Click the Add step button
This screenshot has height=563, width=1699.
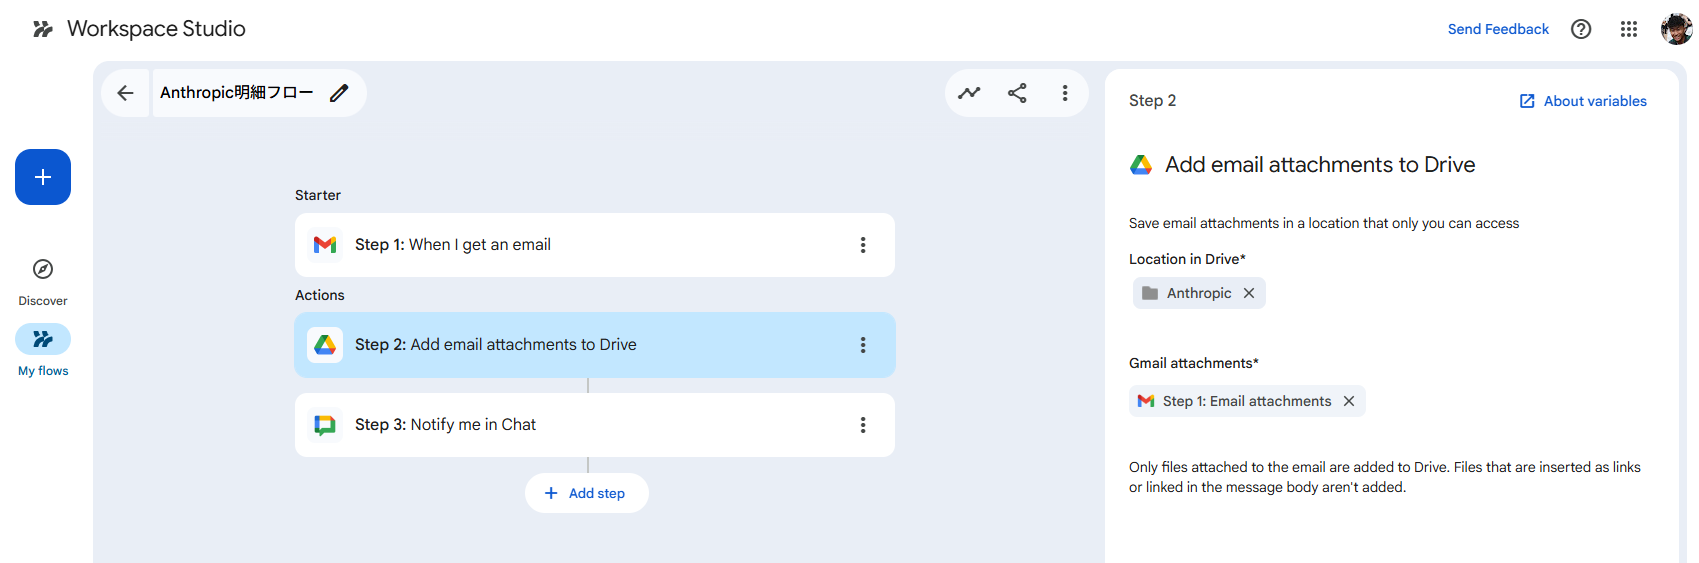[587, 493]
